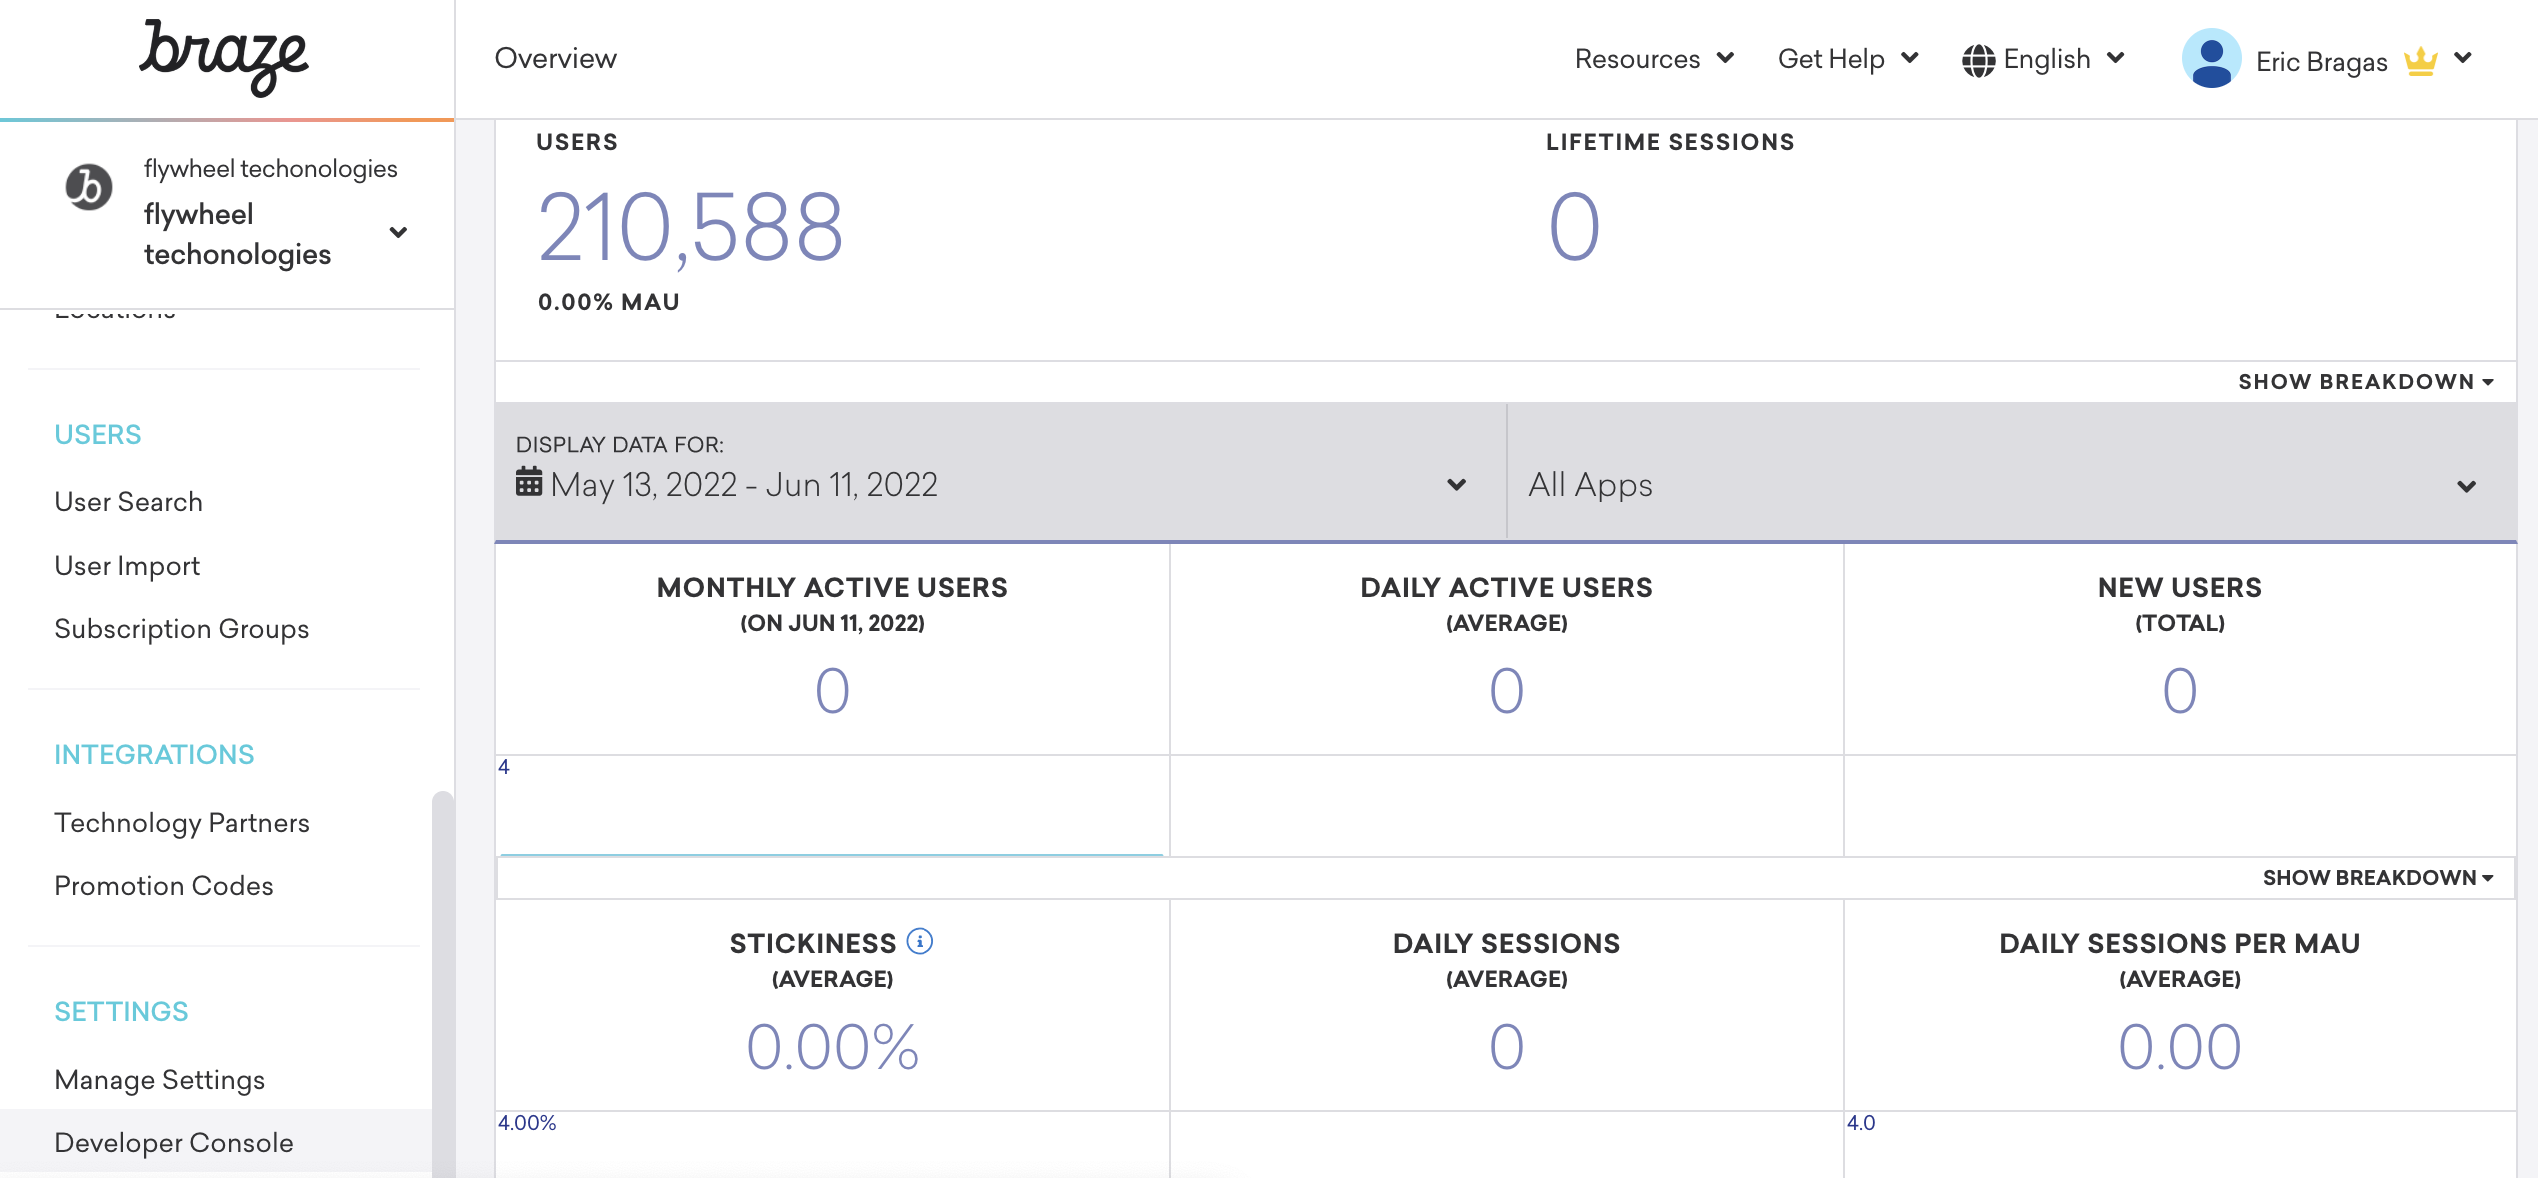Click the gold crown icon

coord(2420,61)
